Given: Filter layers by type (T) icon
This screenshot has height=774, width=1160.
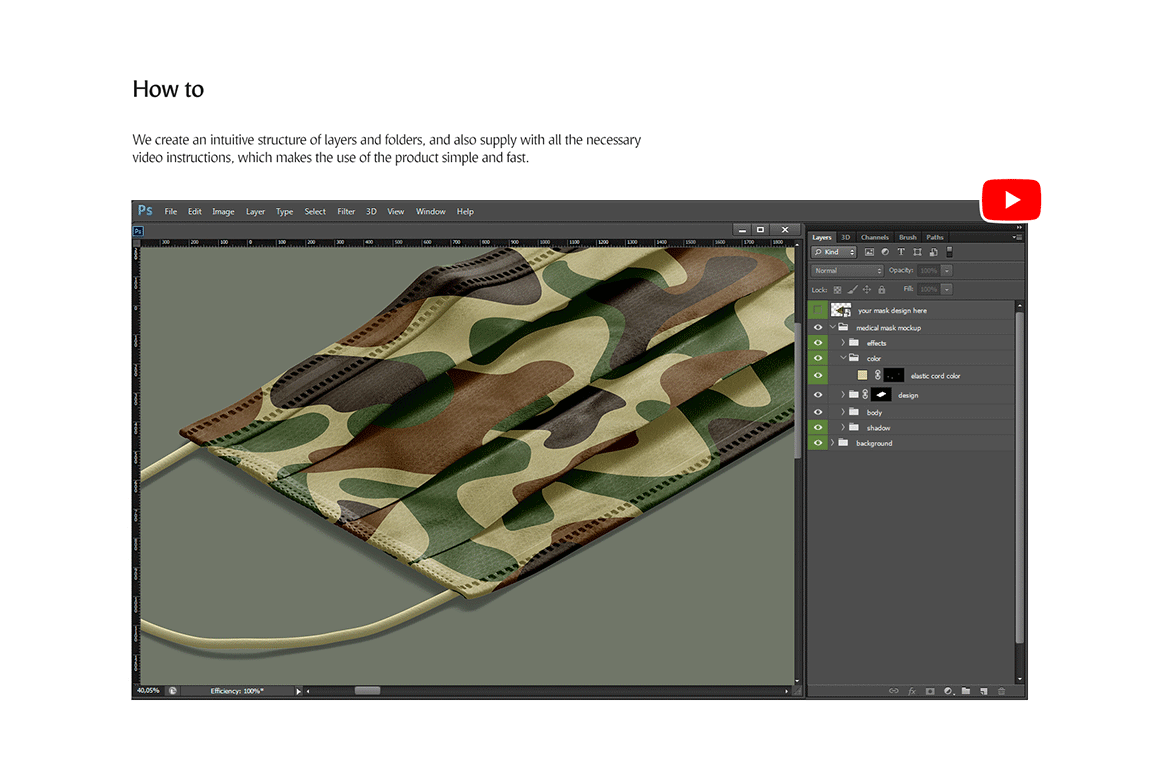Looking at the screenshot, I should [x=901, y=252].
